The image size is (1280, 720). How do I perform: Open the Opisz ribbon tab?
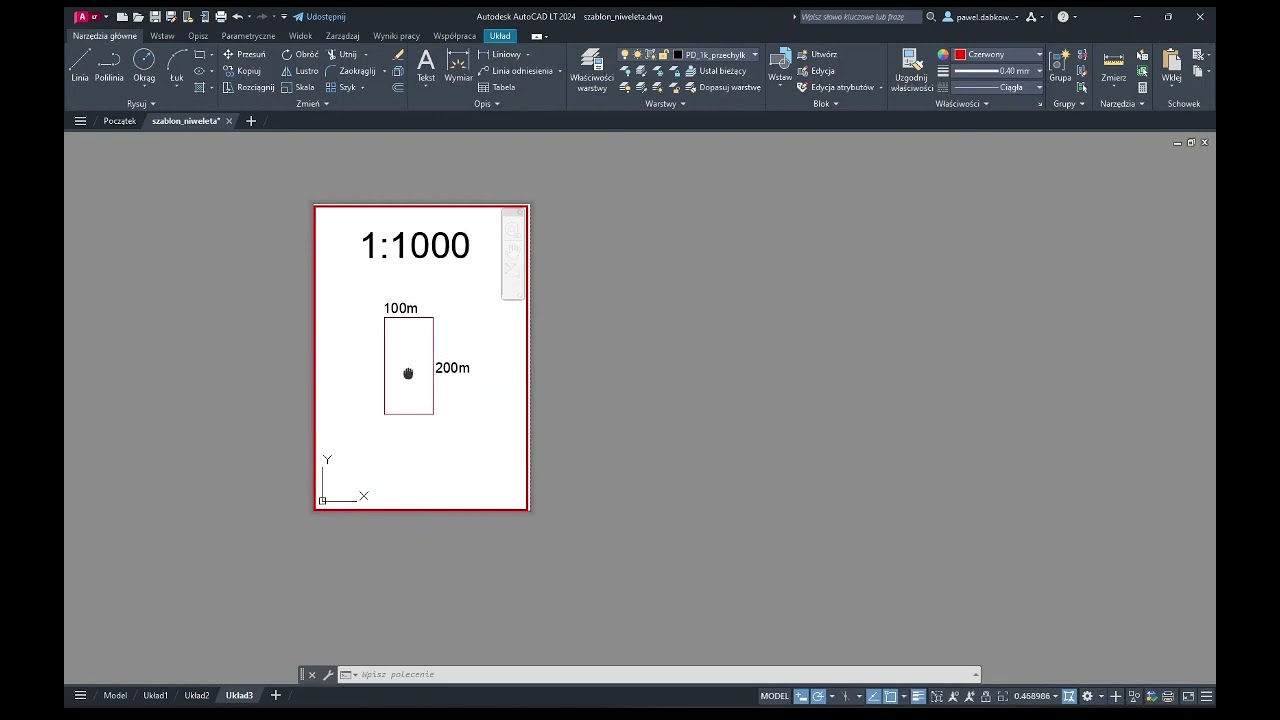[x=198, y=36]
